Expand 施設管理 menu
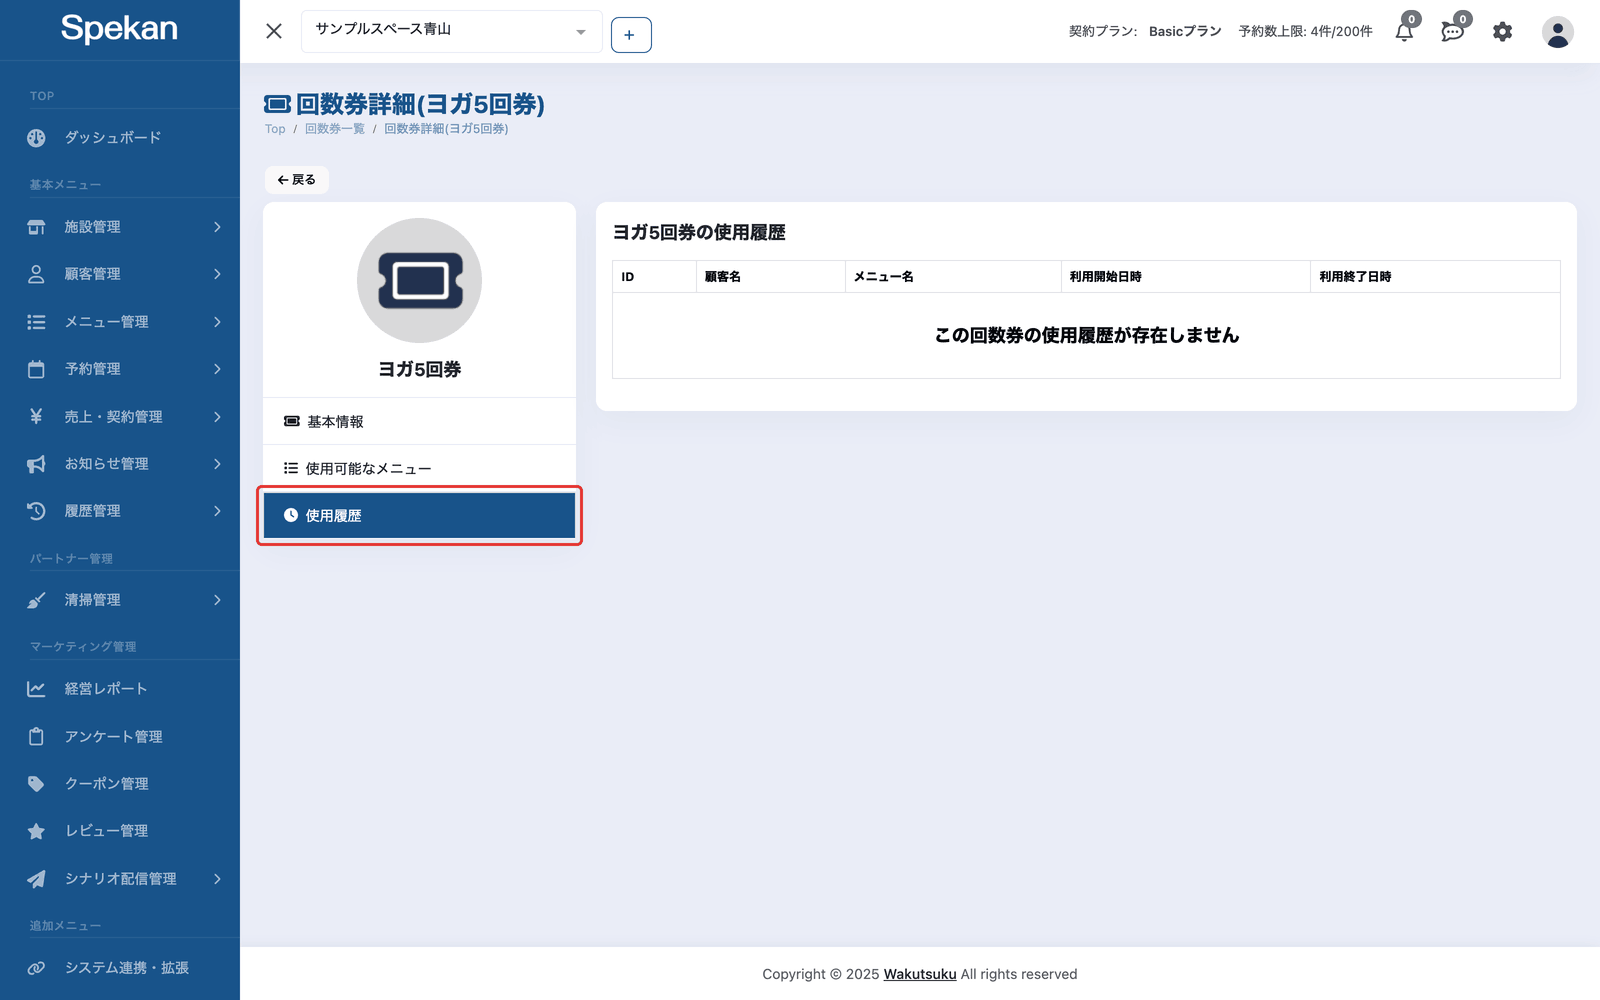 pos(120,227)
